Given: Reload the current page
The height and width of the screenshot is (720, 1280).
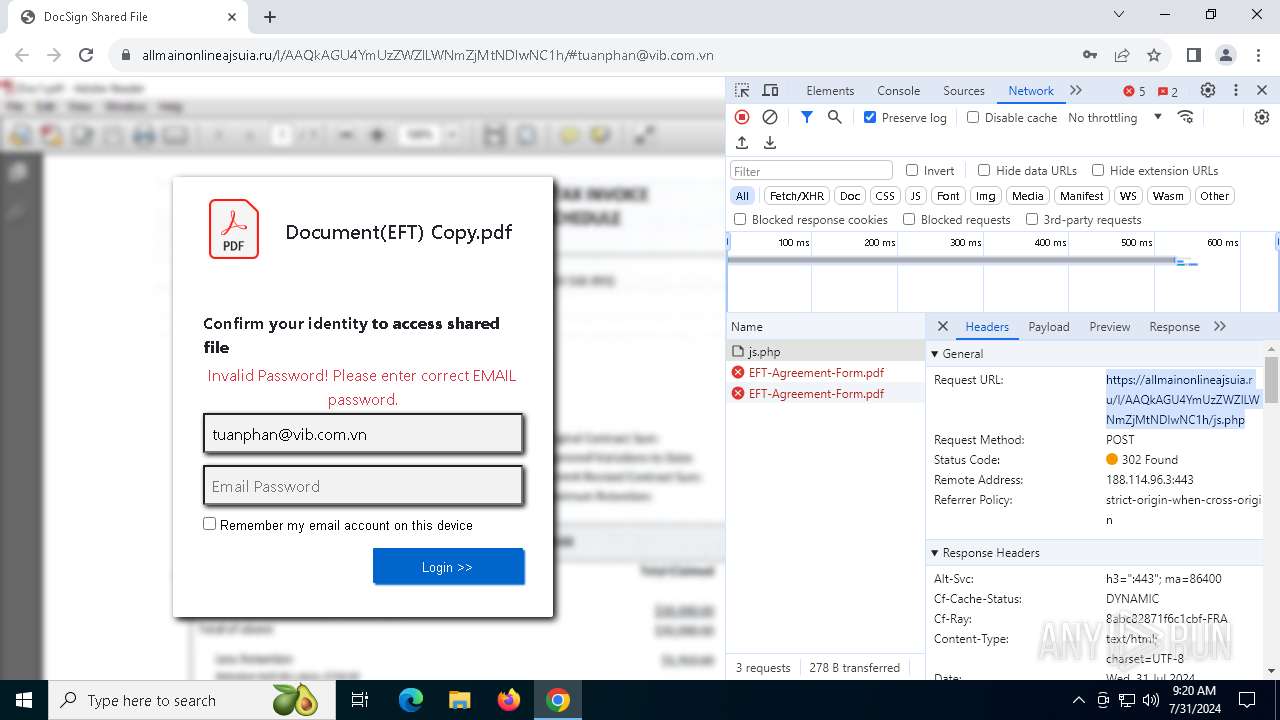Looking at the screenshot, I should 86,55.
